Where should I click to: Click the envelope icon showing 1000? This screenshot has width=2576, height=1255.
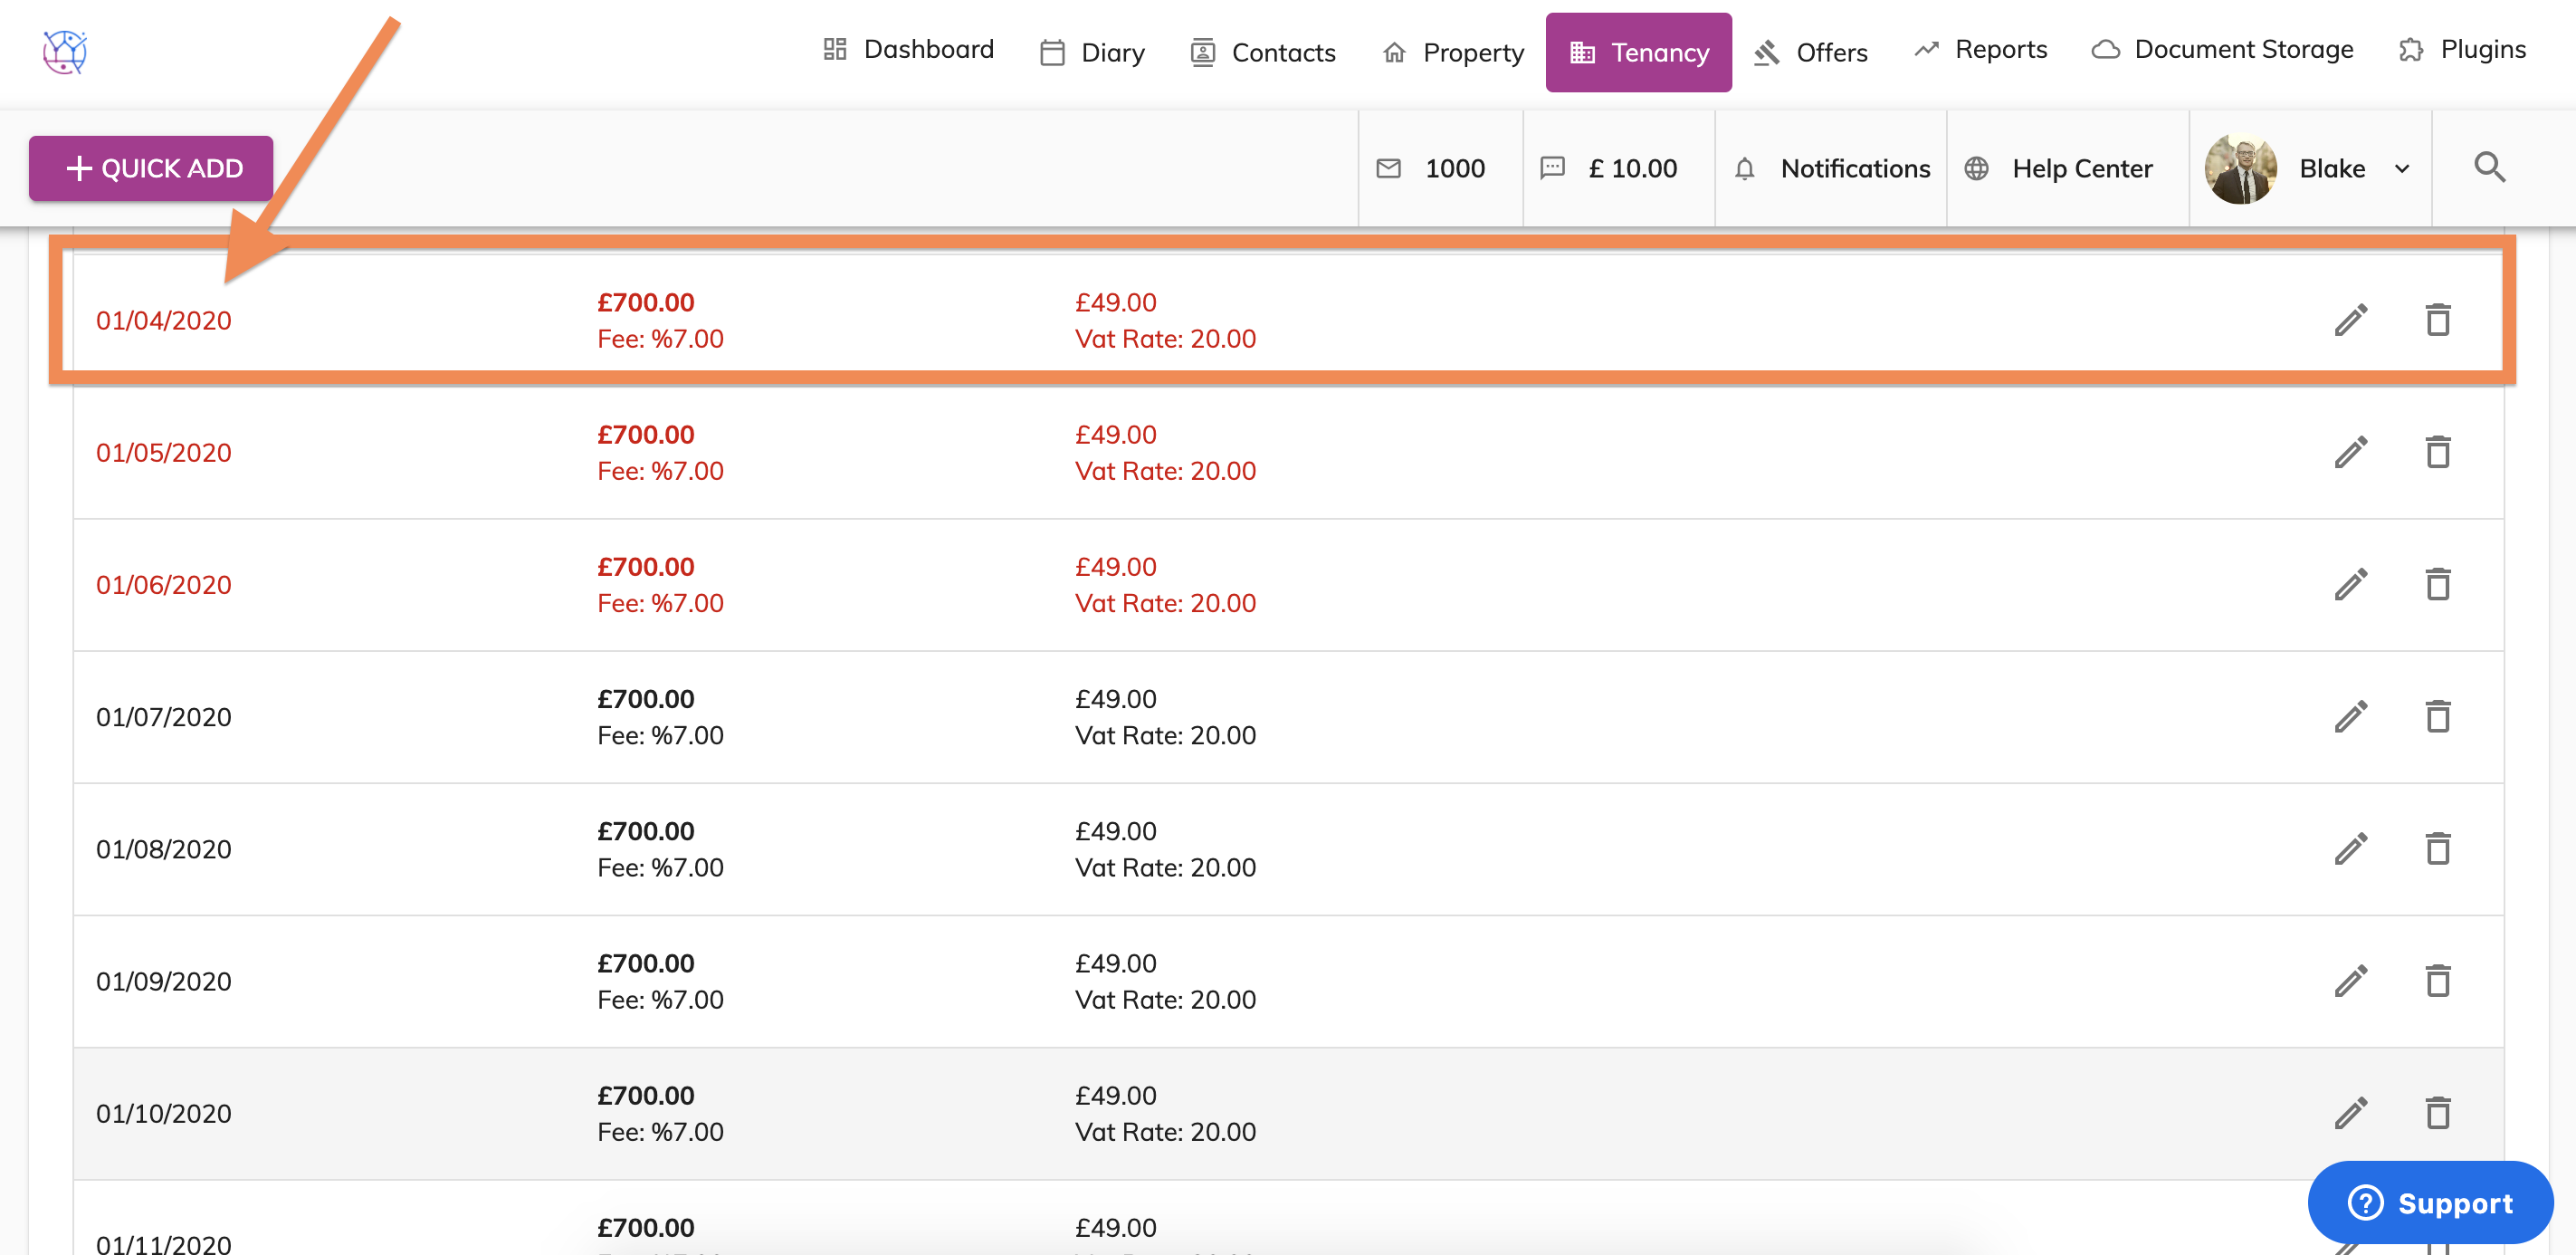(x=1388, y=168)
